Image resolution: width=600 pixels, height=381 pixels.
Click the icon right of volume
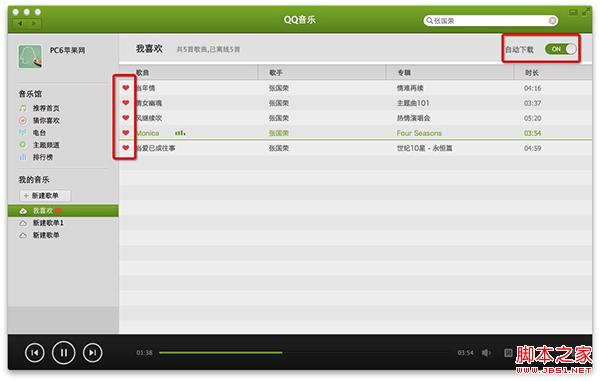point(508,353)
